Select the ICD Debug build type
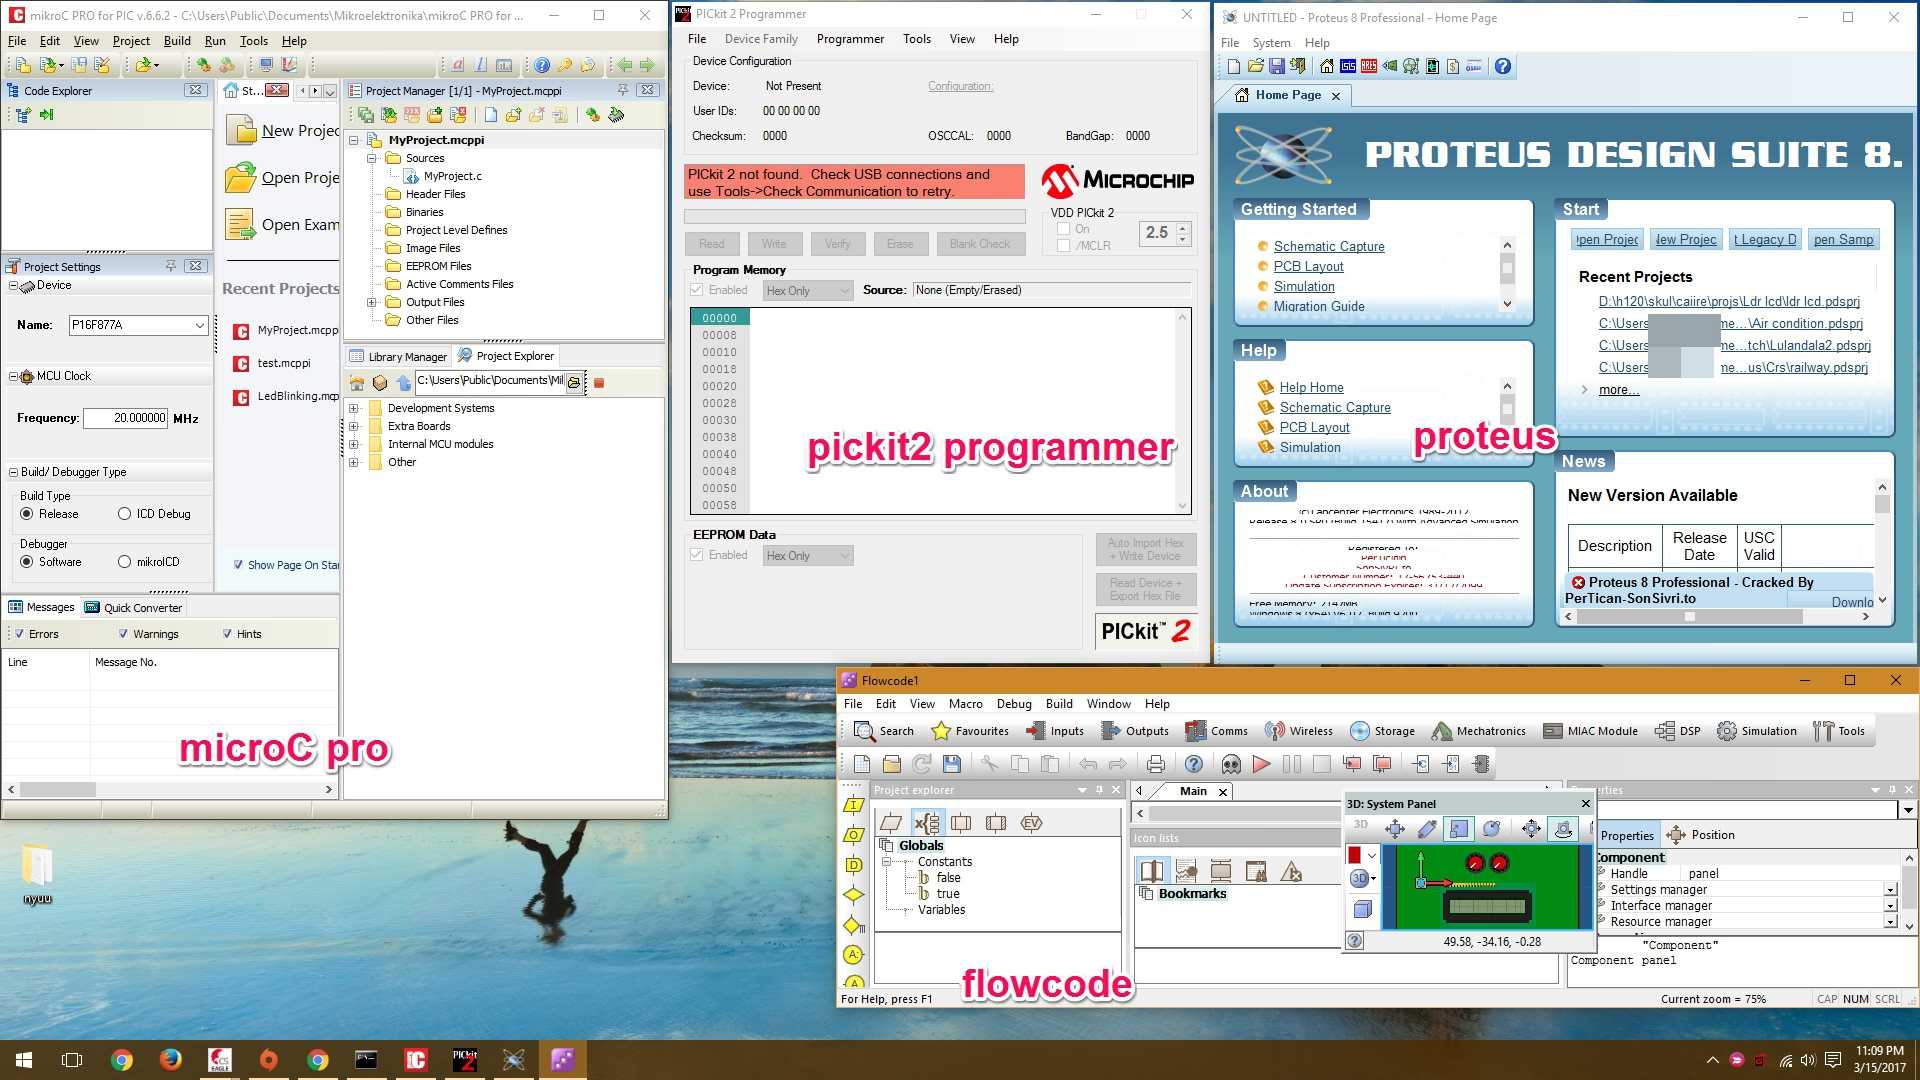 pyautogui.click(x=124, y=514)
